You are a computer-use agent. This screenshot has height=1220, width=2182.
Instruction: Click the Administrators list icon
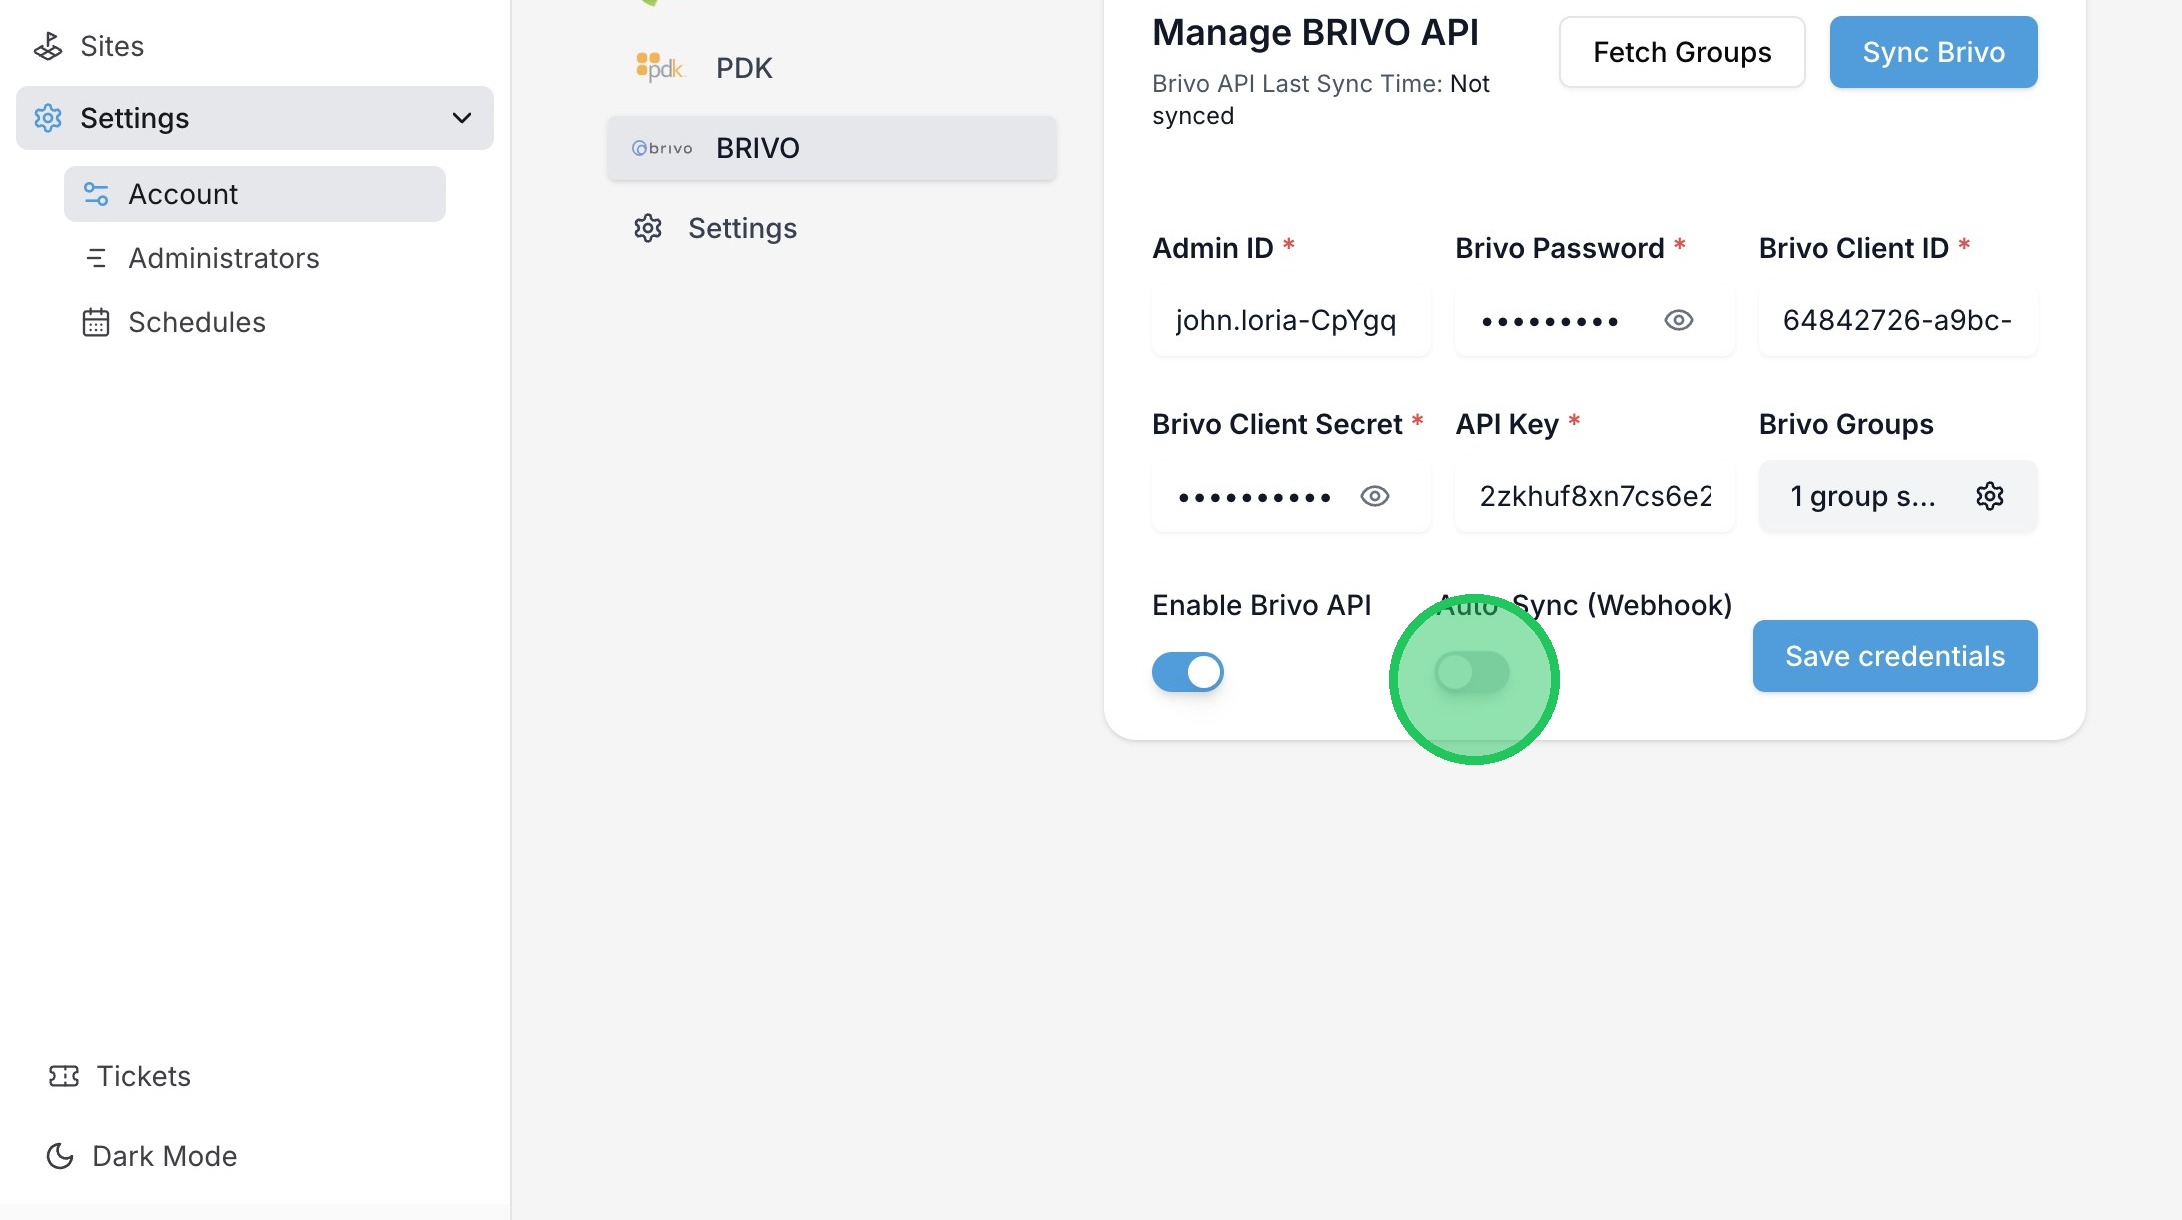96,258
